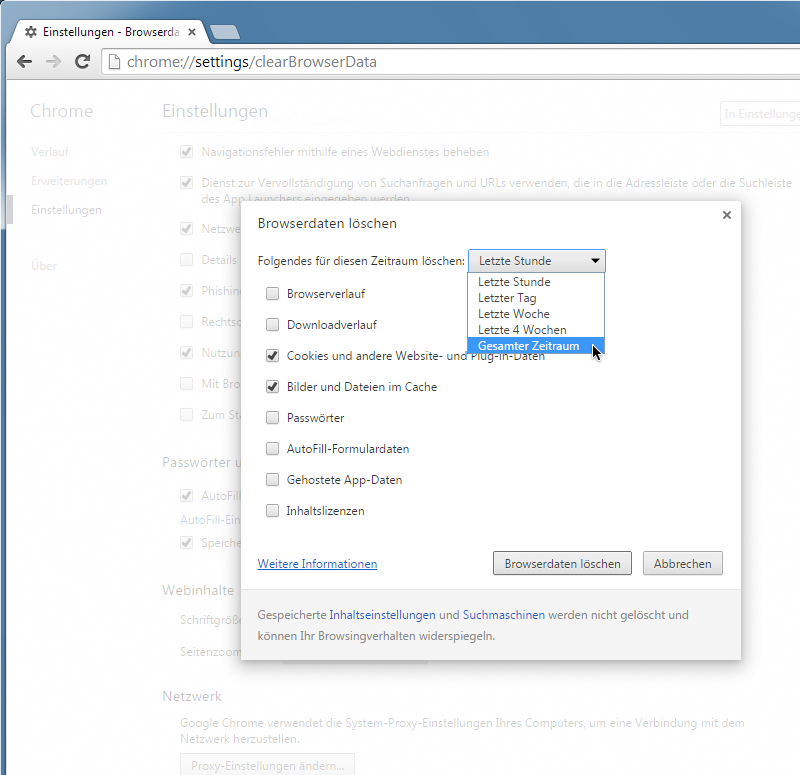This screenshot has height=775, width=800.
Task: Select the Einstellungen browser tab
Action: pyautogui.click(x=110, y=32)
